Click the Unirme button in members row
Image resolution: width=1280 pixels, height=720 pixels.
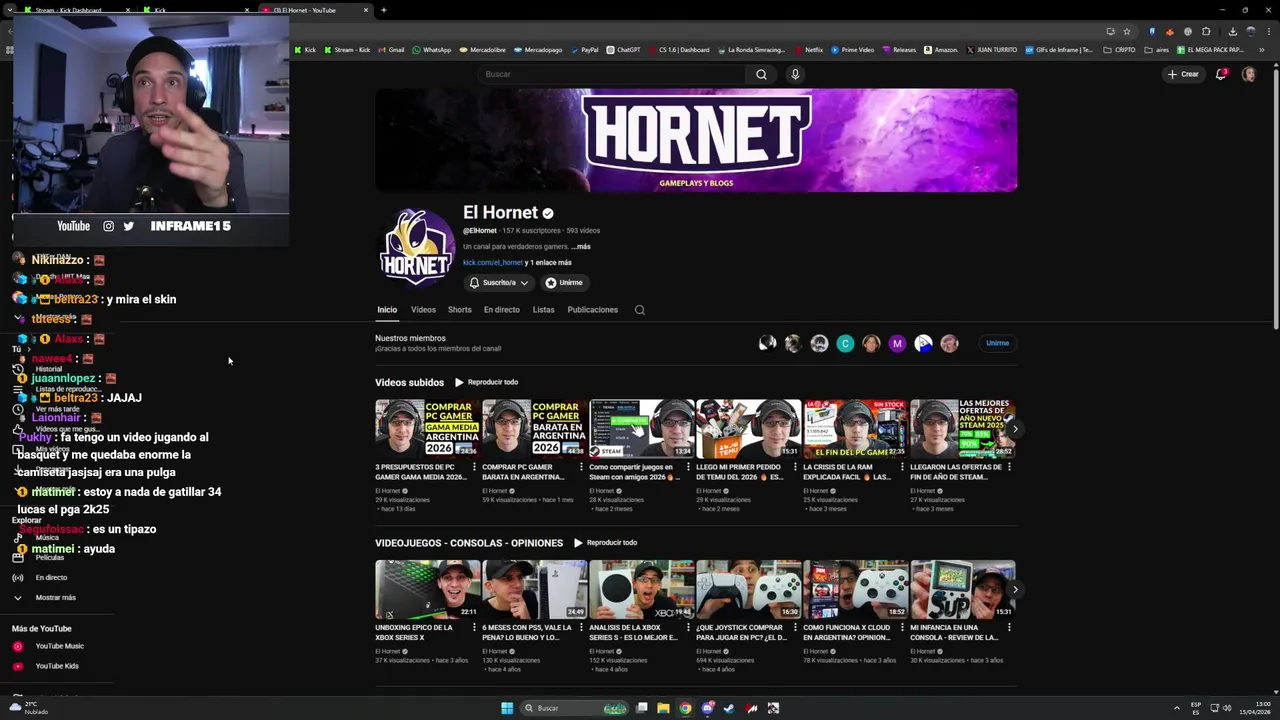pos(997,343)
